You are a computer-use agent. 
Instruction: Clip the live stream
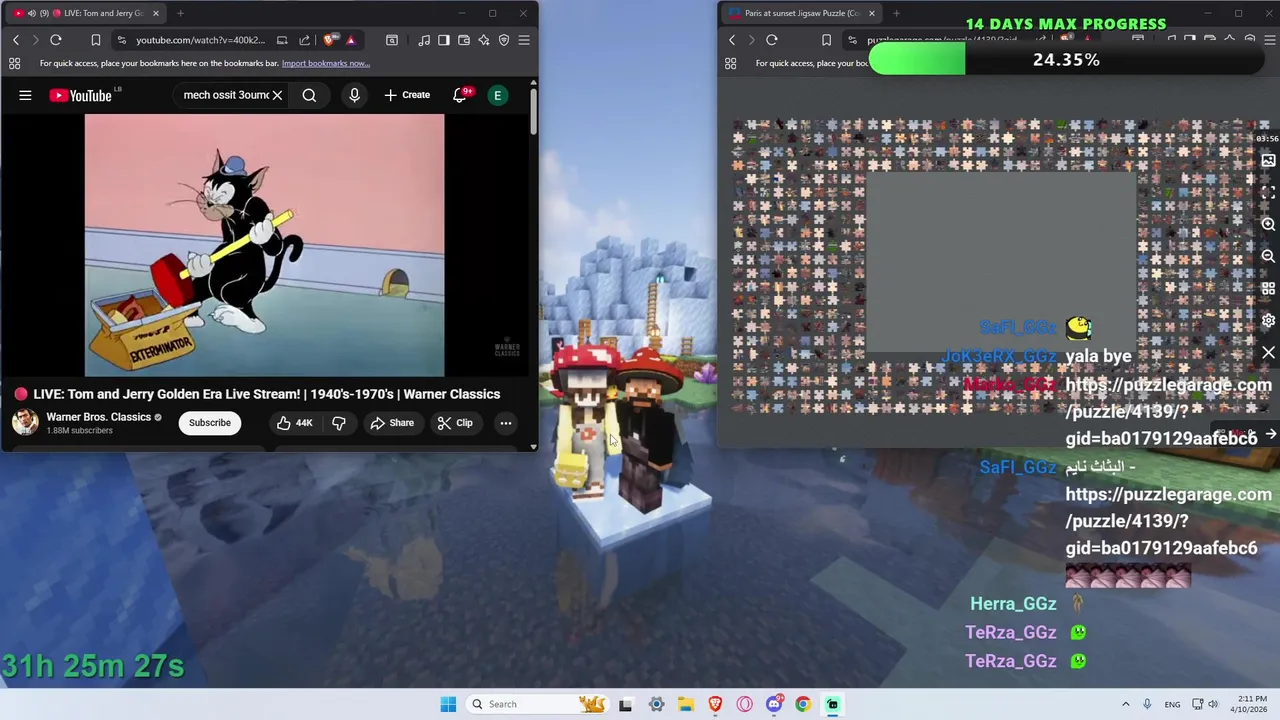point(455,423)
